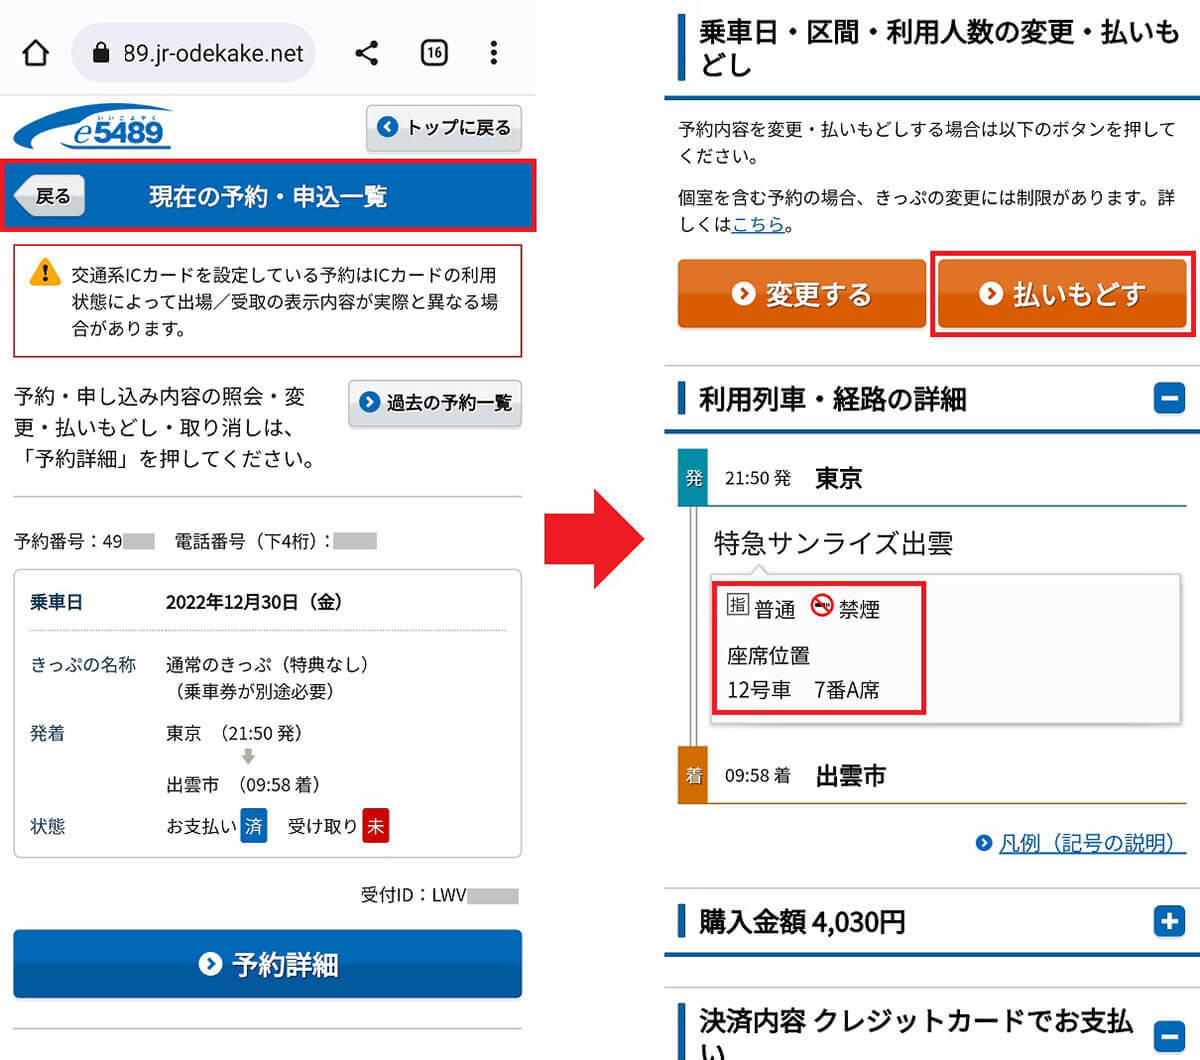The image size is (1200, 1060).
Task: Open the こちら link about restrictions
Action: [x=758, y=225]
